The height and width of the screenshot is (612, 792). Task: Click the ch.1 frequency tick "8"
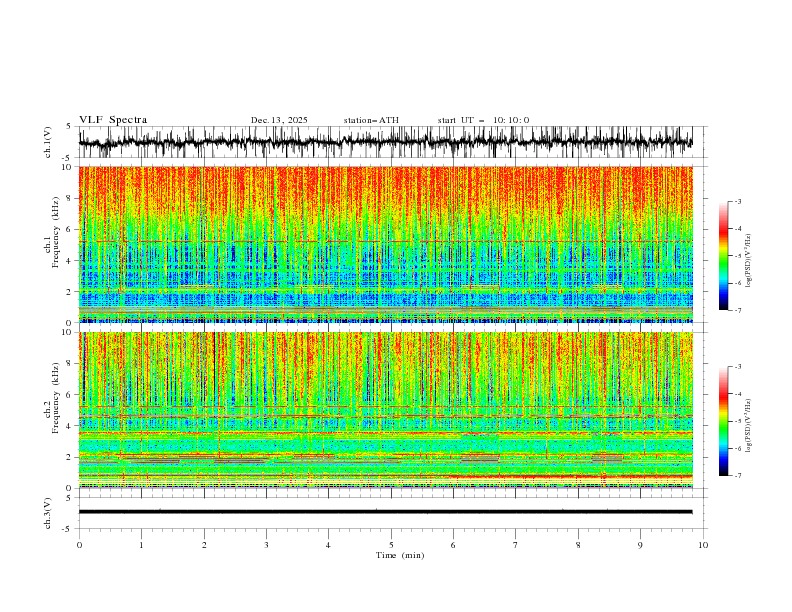point(71,198)
